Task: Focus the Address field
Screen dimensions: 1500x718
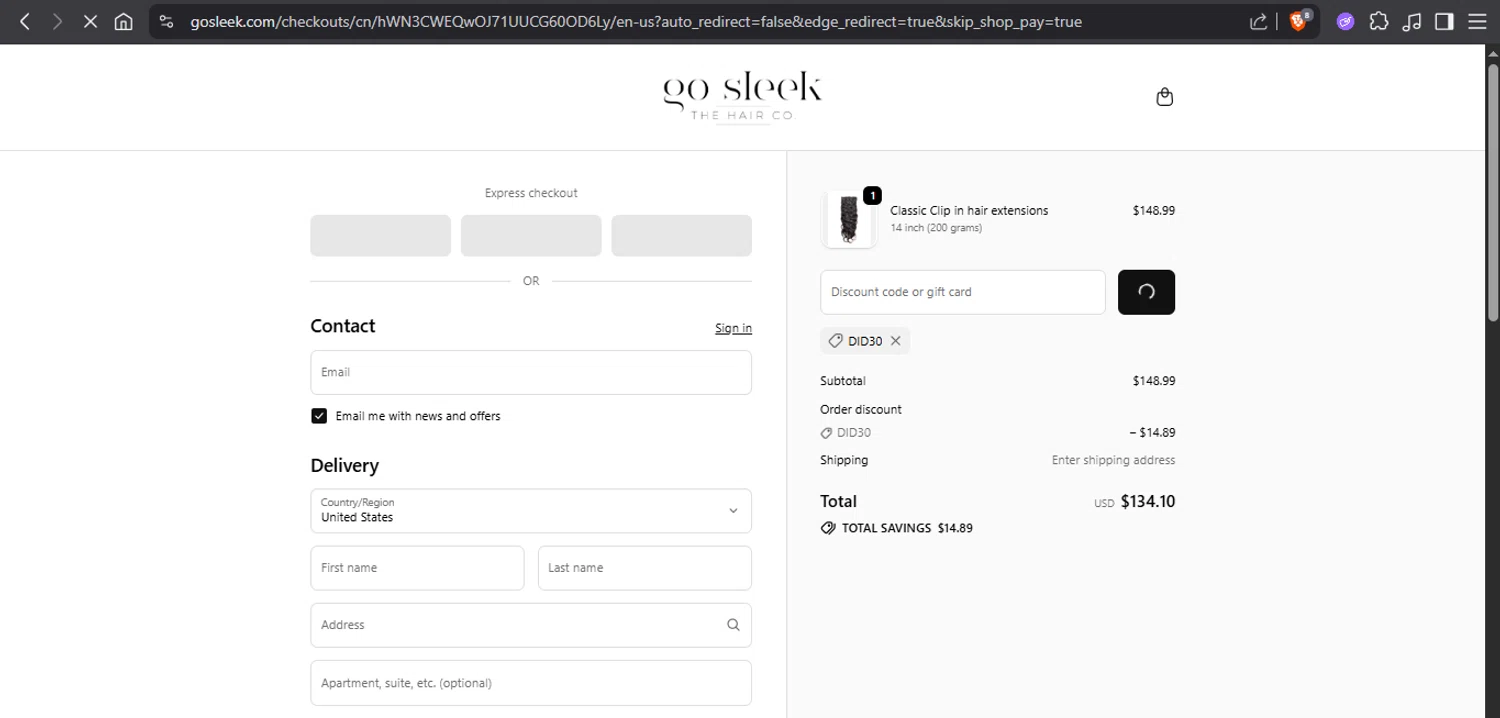Action: tap(531, 625)
